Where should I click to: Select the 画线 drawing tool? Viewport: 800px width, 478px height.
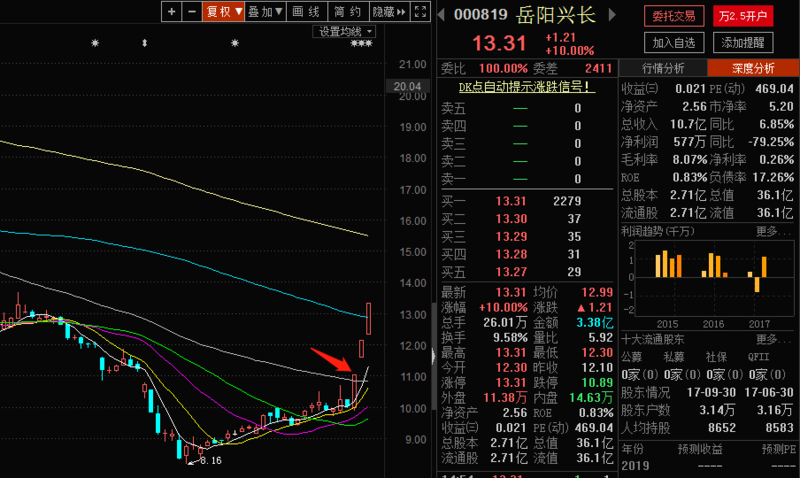click(x=306, y=12)
